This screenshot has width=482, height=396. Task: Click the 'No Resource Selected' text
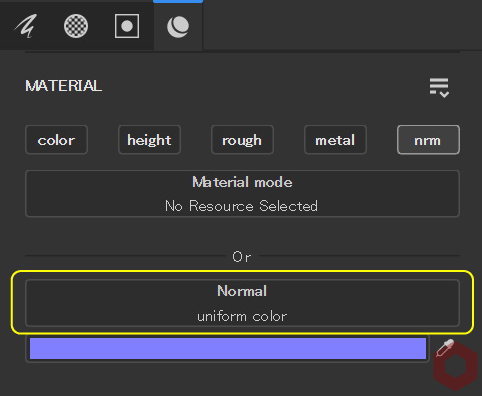pos(242,206)
